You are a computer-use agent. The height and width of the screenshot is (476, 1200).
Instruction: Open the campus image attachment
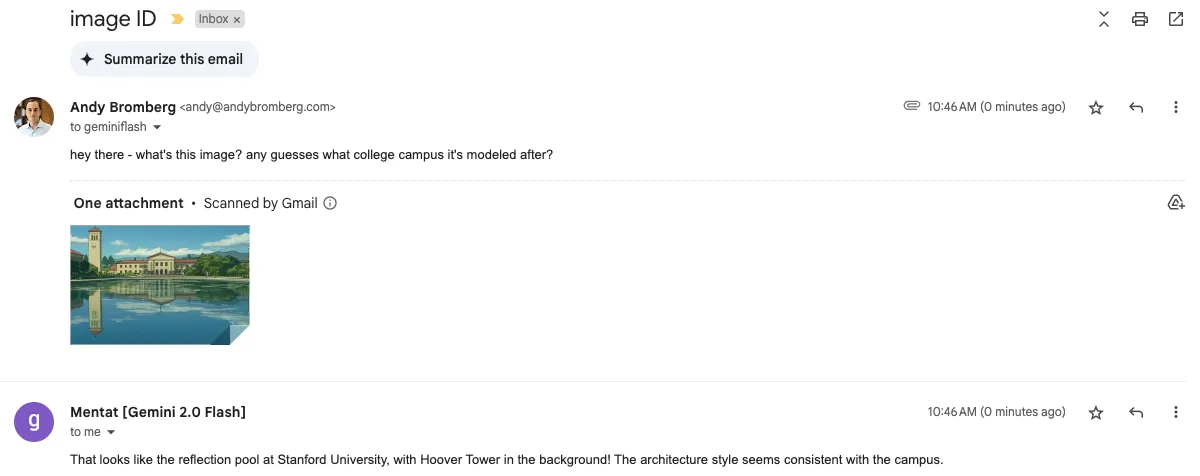159,285
